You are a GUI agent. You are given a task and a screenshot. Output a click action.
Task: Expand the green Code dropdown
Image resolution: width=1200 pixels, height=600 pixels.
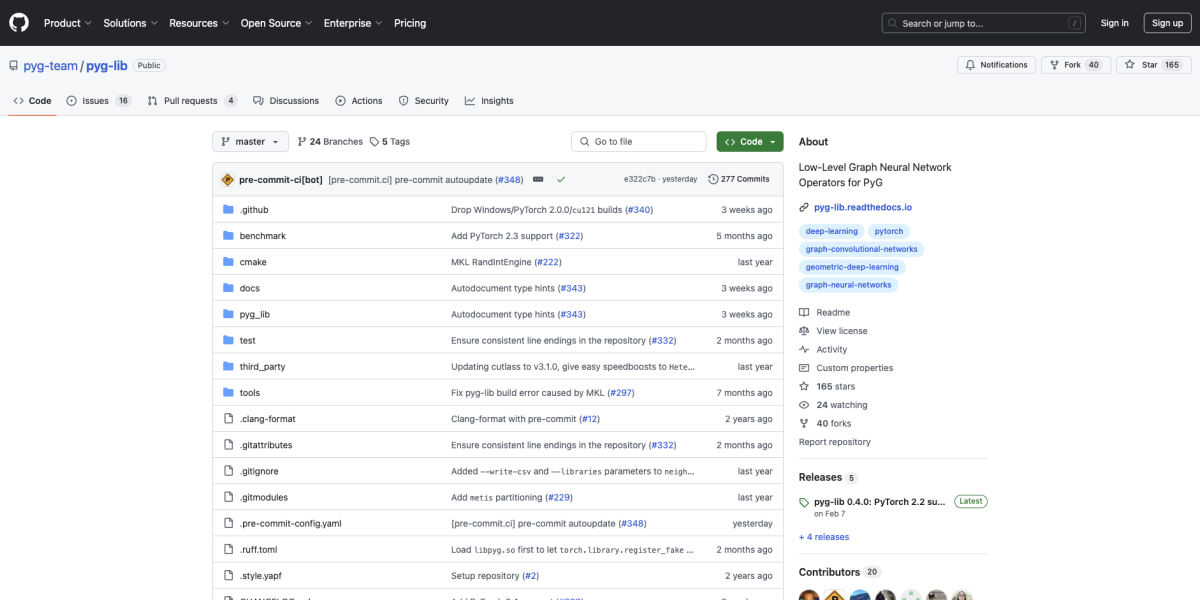click(750, 142)
